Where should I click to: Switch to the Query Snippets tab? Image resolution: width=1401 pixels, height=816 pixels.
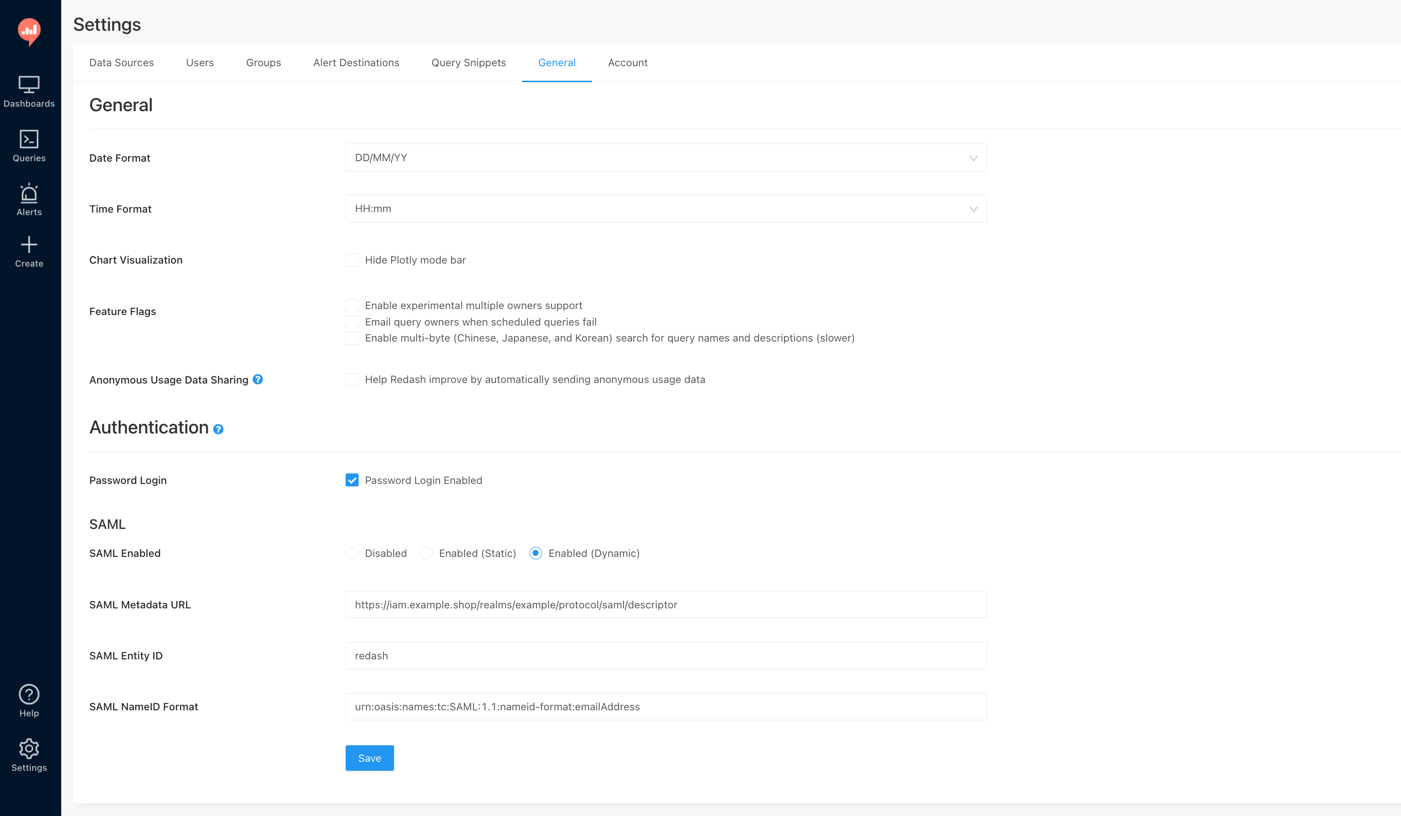click(468, 63)
